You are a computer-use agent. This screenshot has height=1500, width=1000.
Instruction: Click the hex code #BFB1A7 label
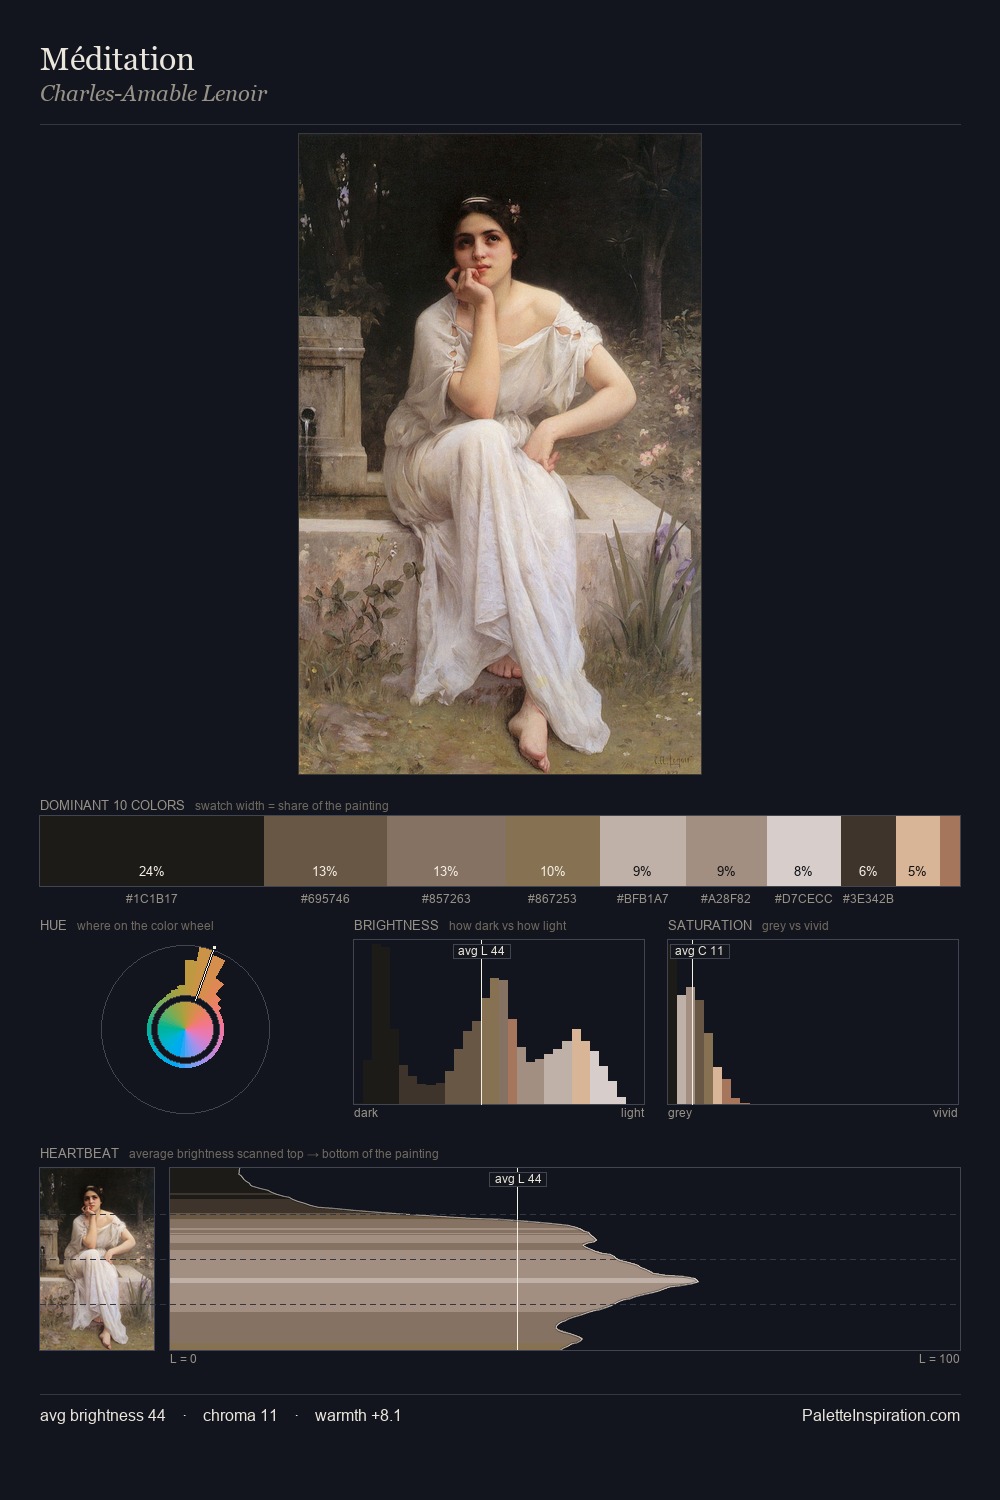tap(643, 899)
